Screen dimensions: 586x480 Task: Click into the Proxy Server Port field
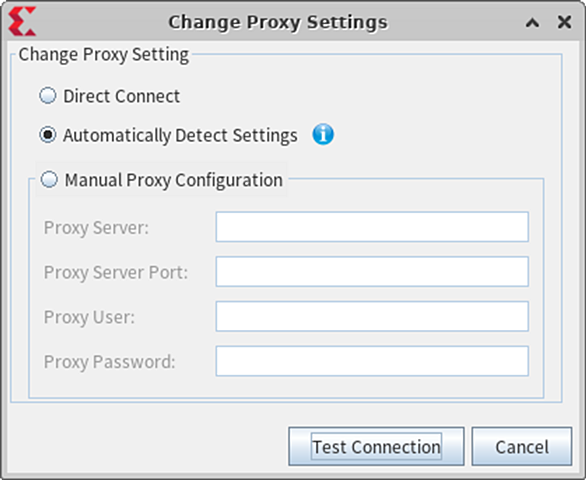click(x=372, y=272)
